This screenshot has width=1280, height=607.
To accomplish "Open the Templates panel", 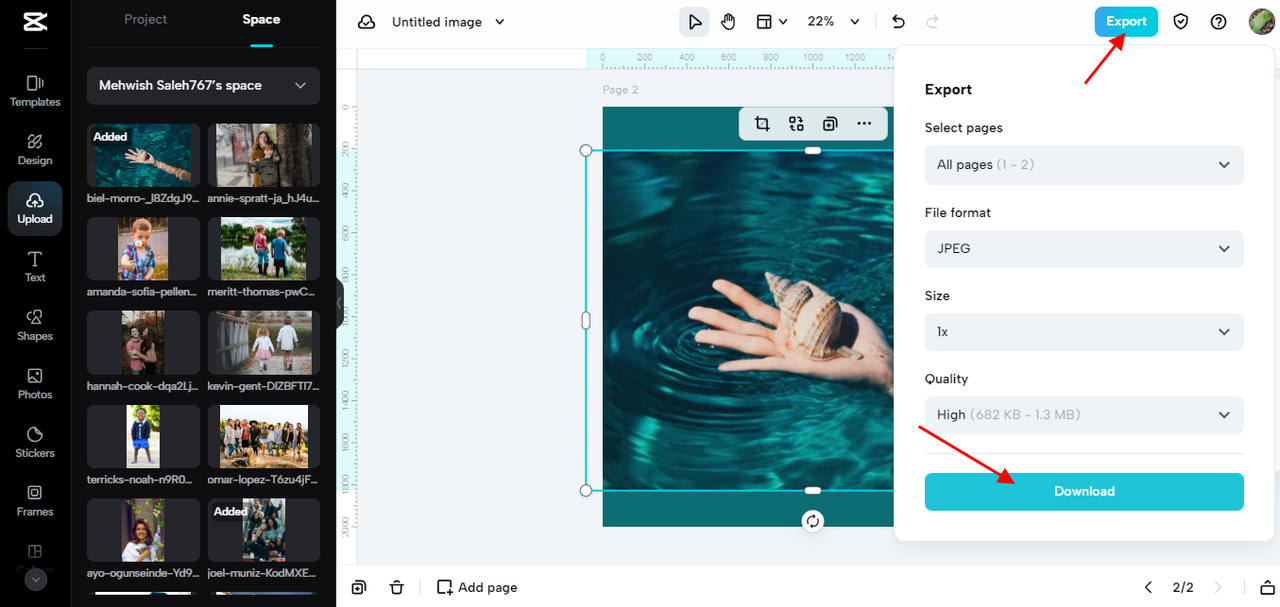I will tap(35, 91).
